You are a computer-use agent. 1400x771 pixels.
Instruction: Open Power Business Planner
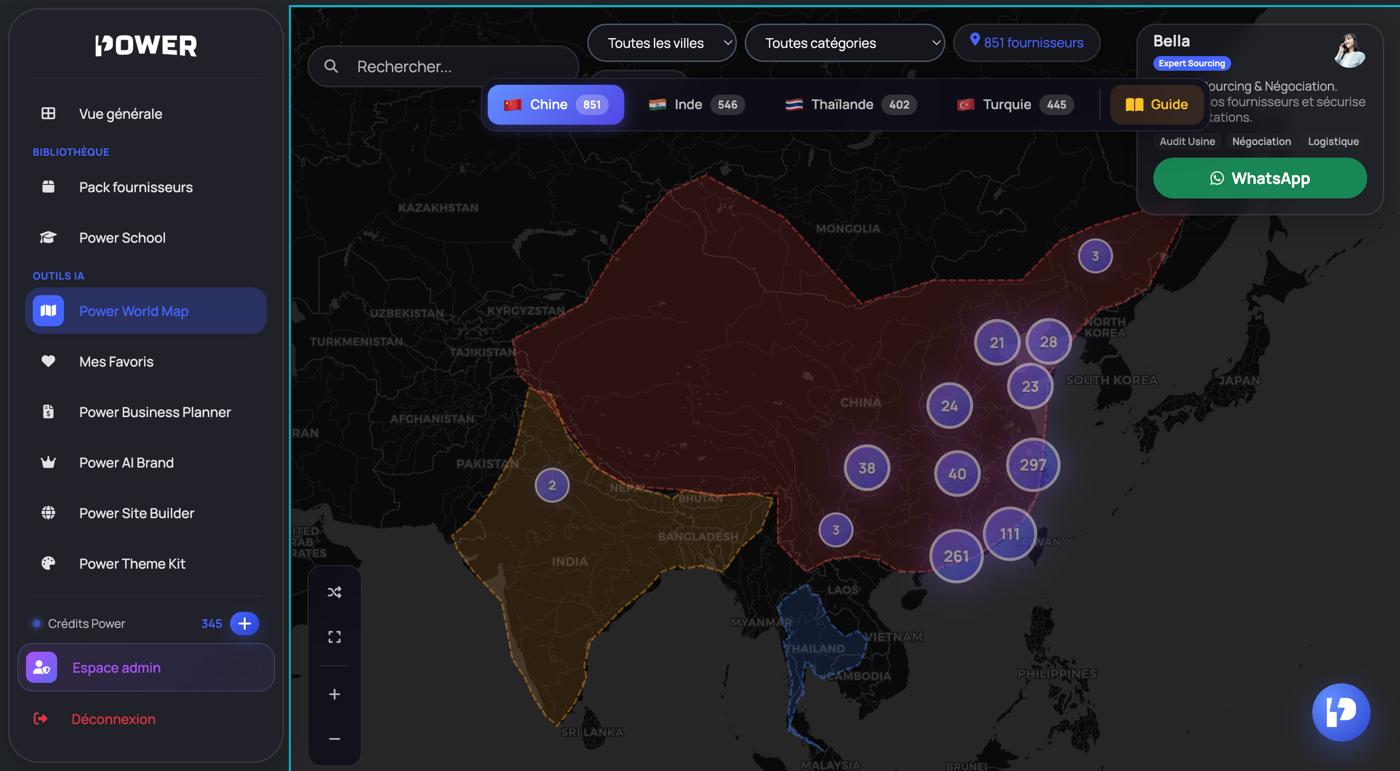pyautogui.click(x=146, y=412)
